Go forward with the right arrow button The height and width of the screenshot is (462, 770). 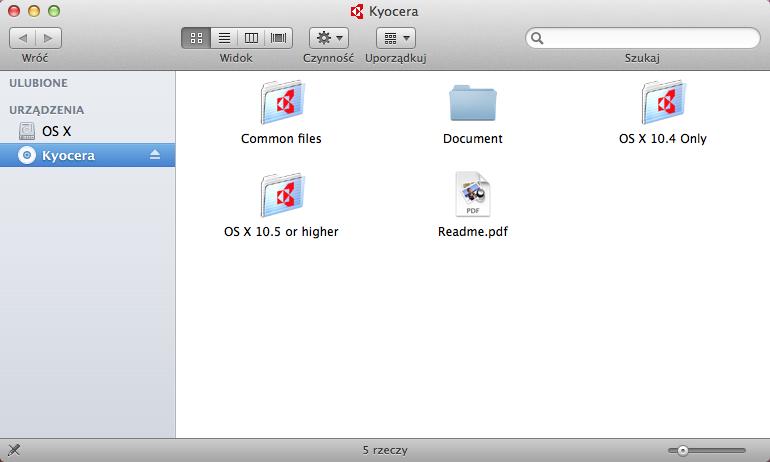tap(48, 38)
